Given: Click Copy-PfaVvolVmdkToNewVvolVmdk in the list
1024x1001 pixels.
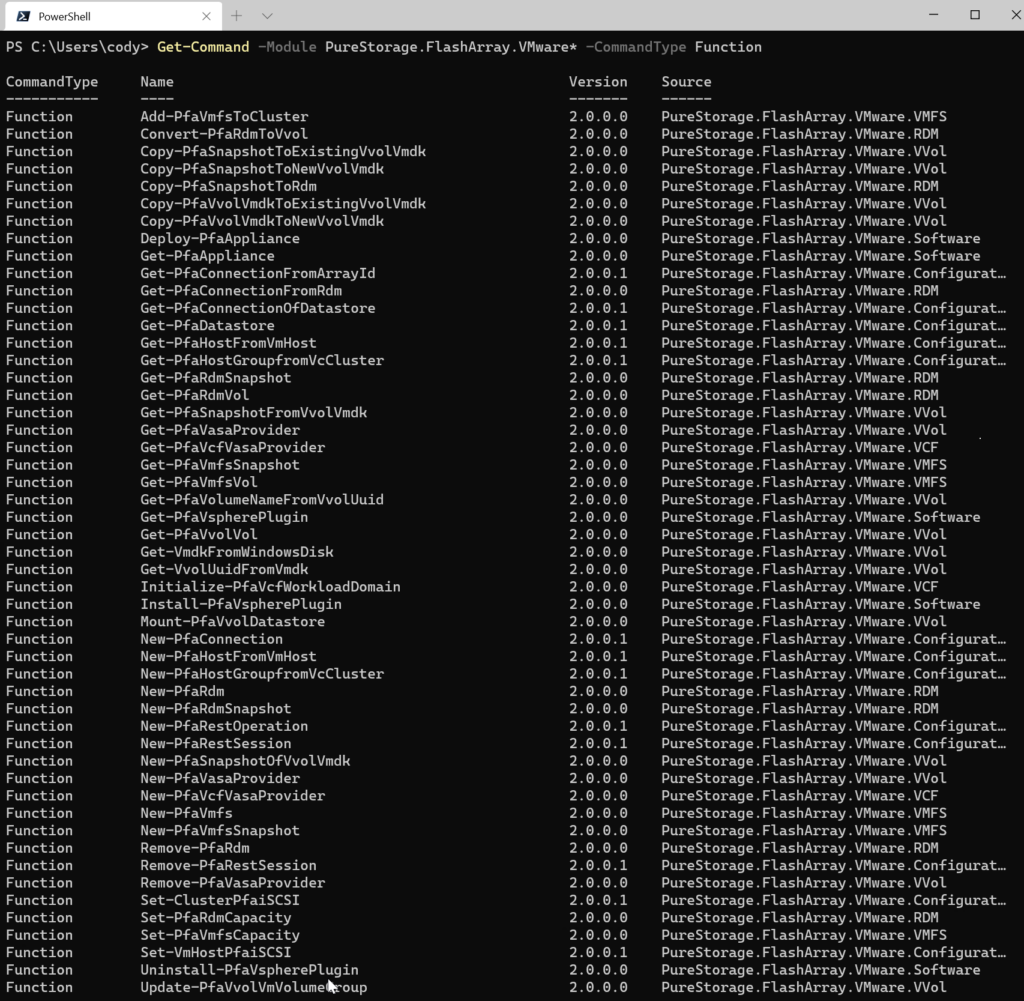Looking at the screenshot, I should 262,221.
